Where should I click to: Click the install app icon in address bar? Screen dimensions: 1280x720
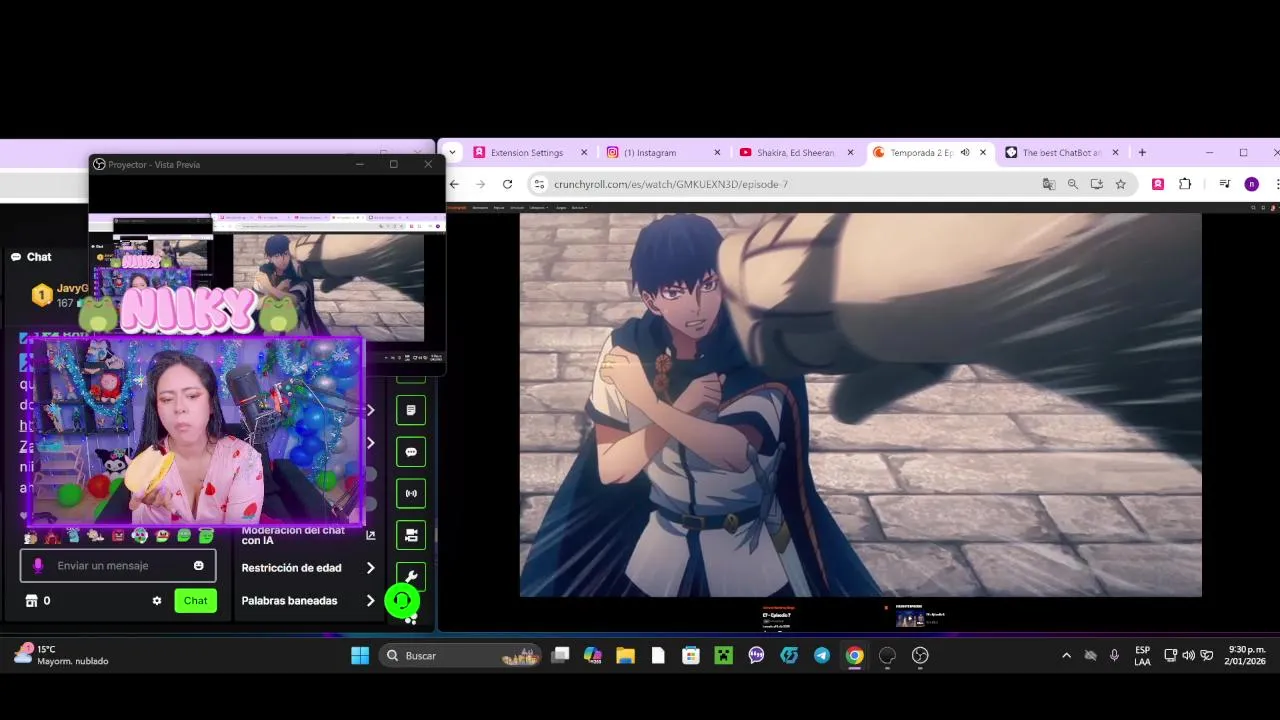(x=1096, y=184)
